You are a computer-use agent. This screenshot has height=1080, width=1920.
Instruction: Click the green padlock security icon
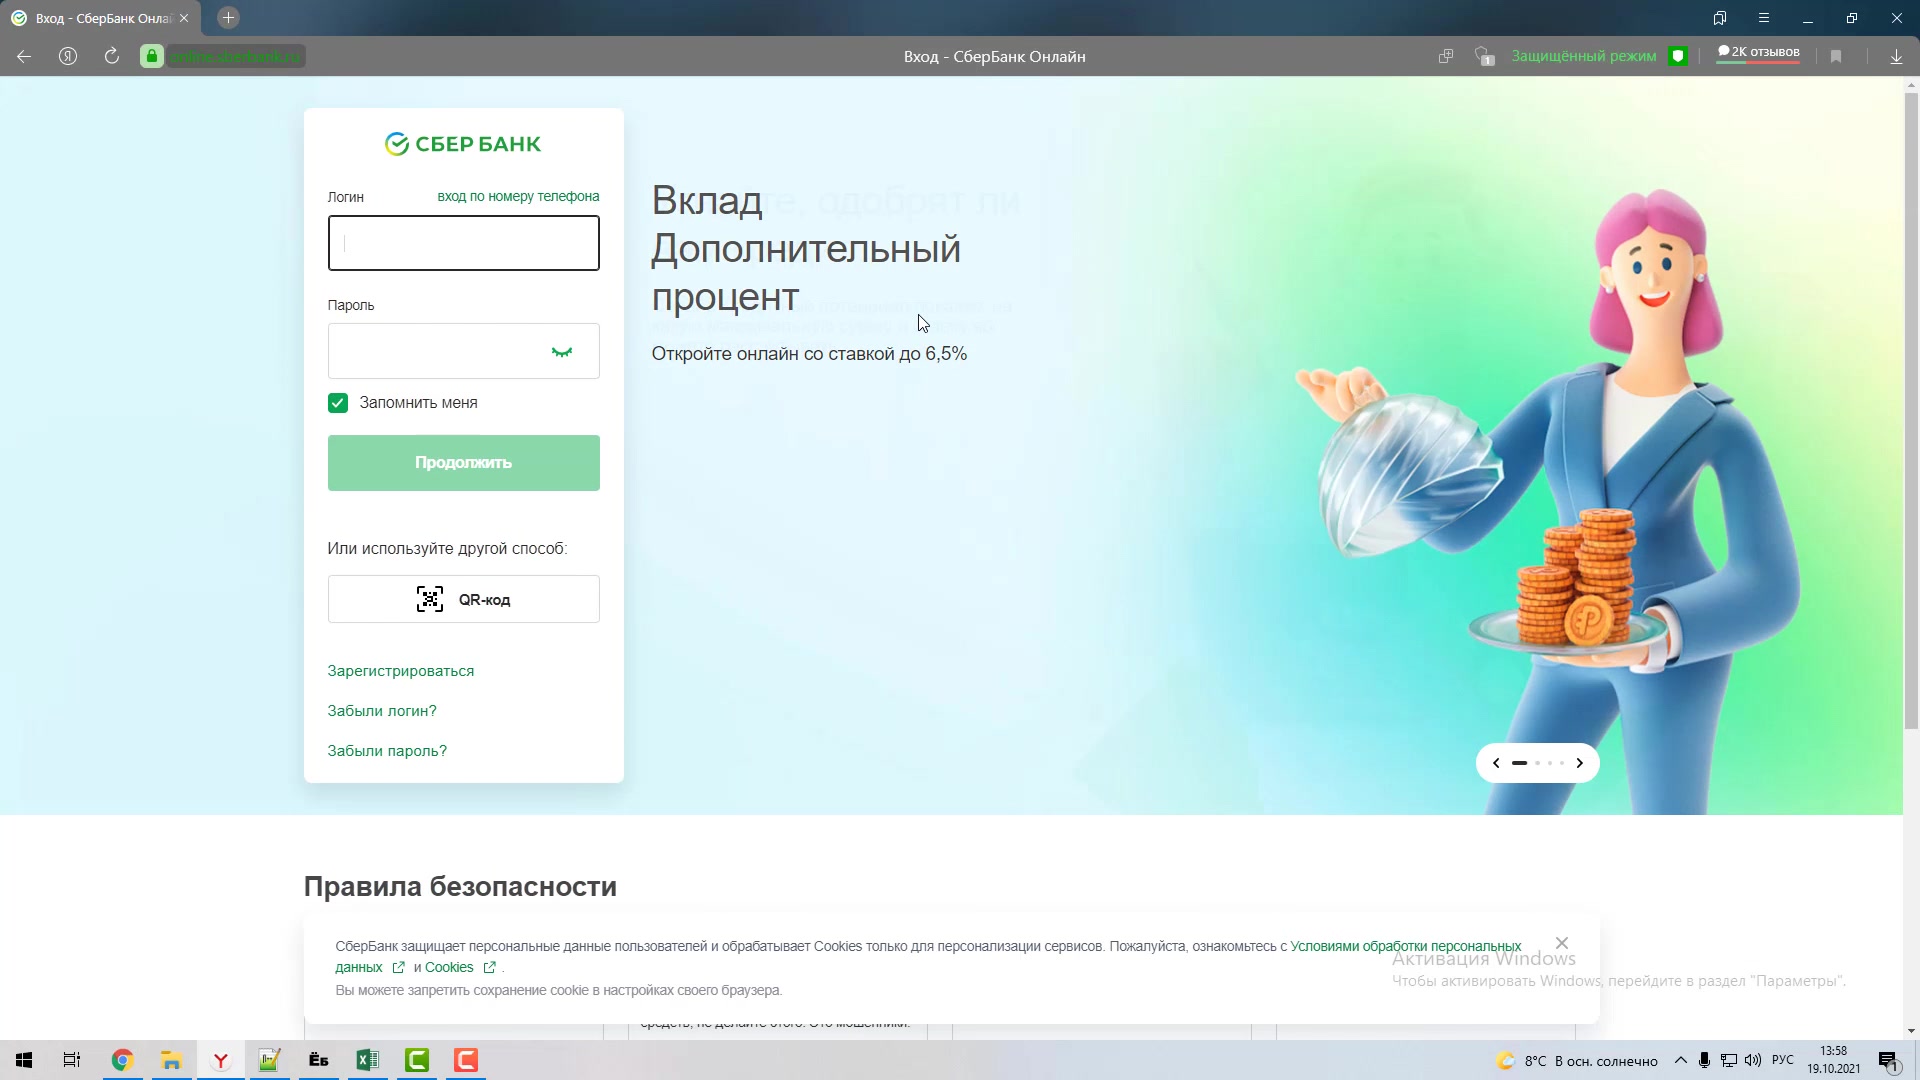click(x=152, y=56)
